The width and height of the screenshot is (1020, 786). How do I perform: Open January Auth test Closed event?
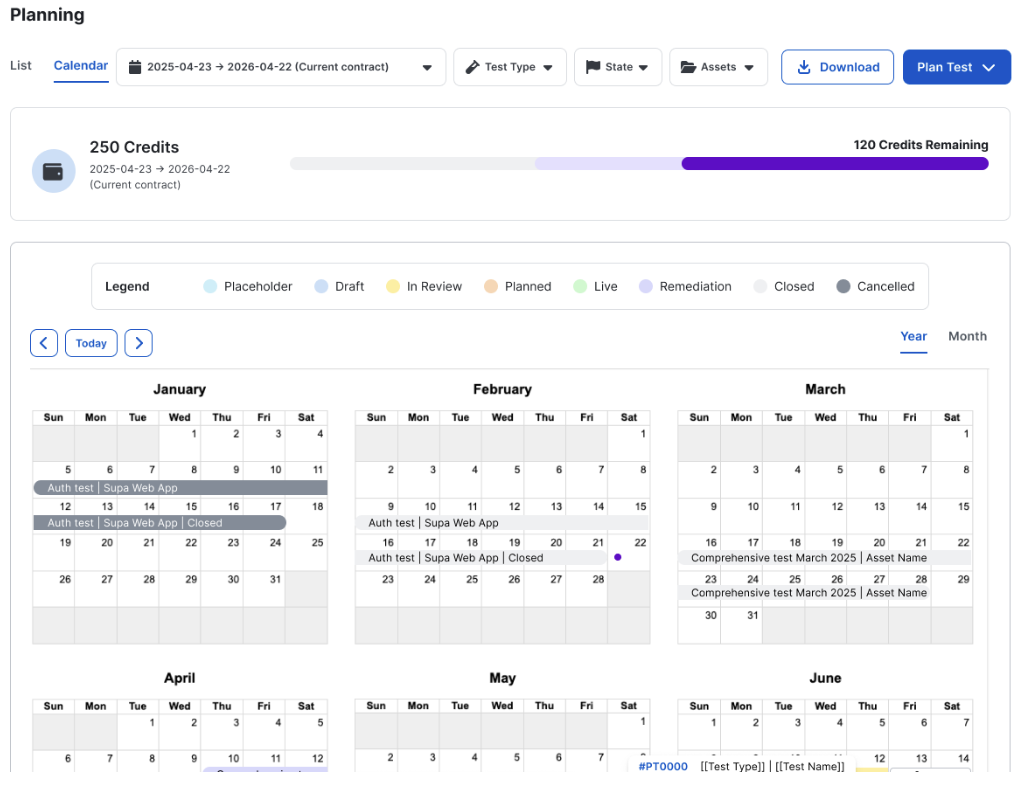159,522
